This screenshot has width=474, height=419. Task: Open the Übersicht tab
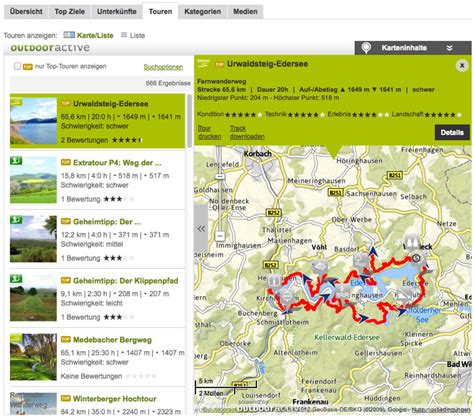tap(26, 12)
